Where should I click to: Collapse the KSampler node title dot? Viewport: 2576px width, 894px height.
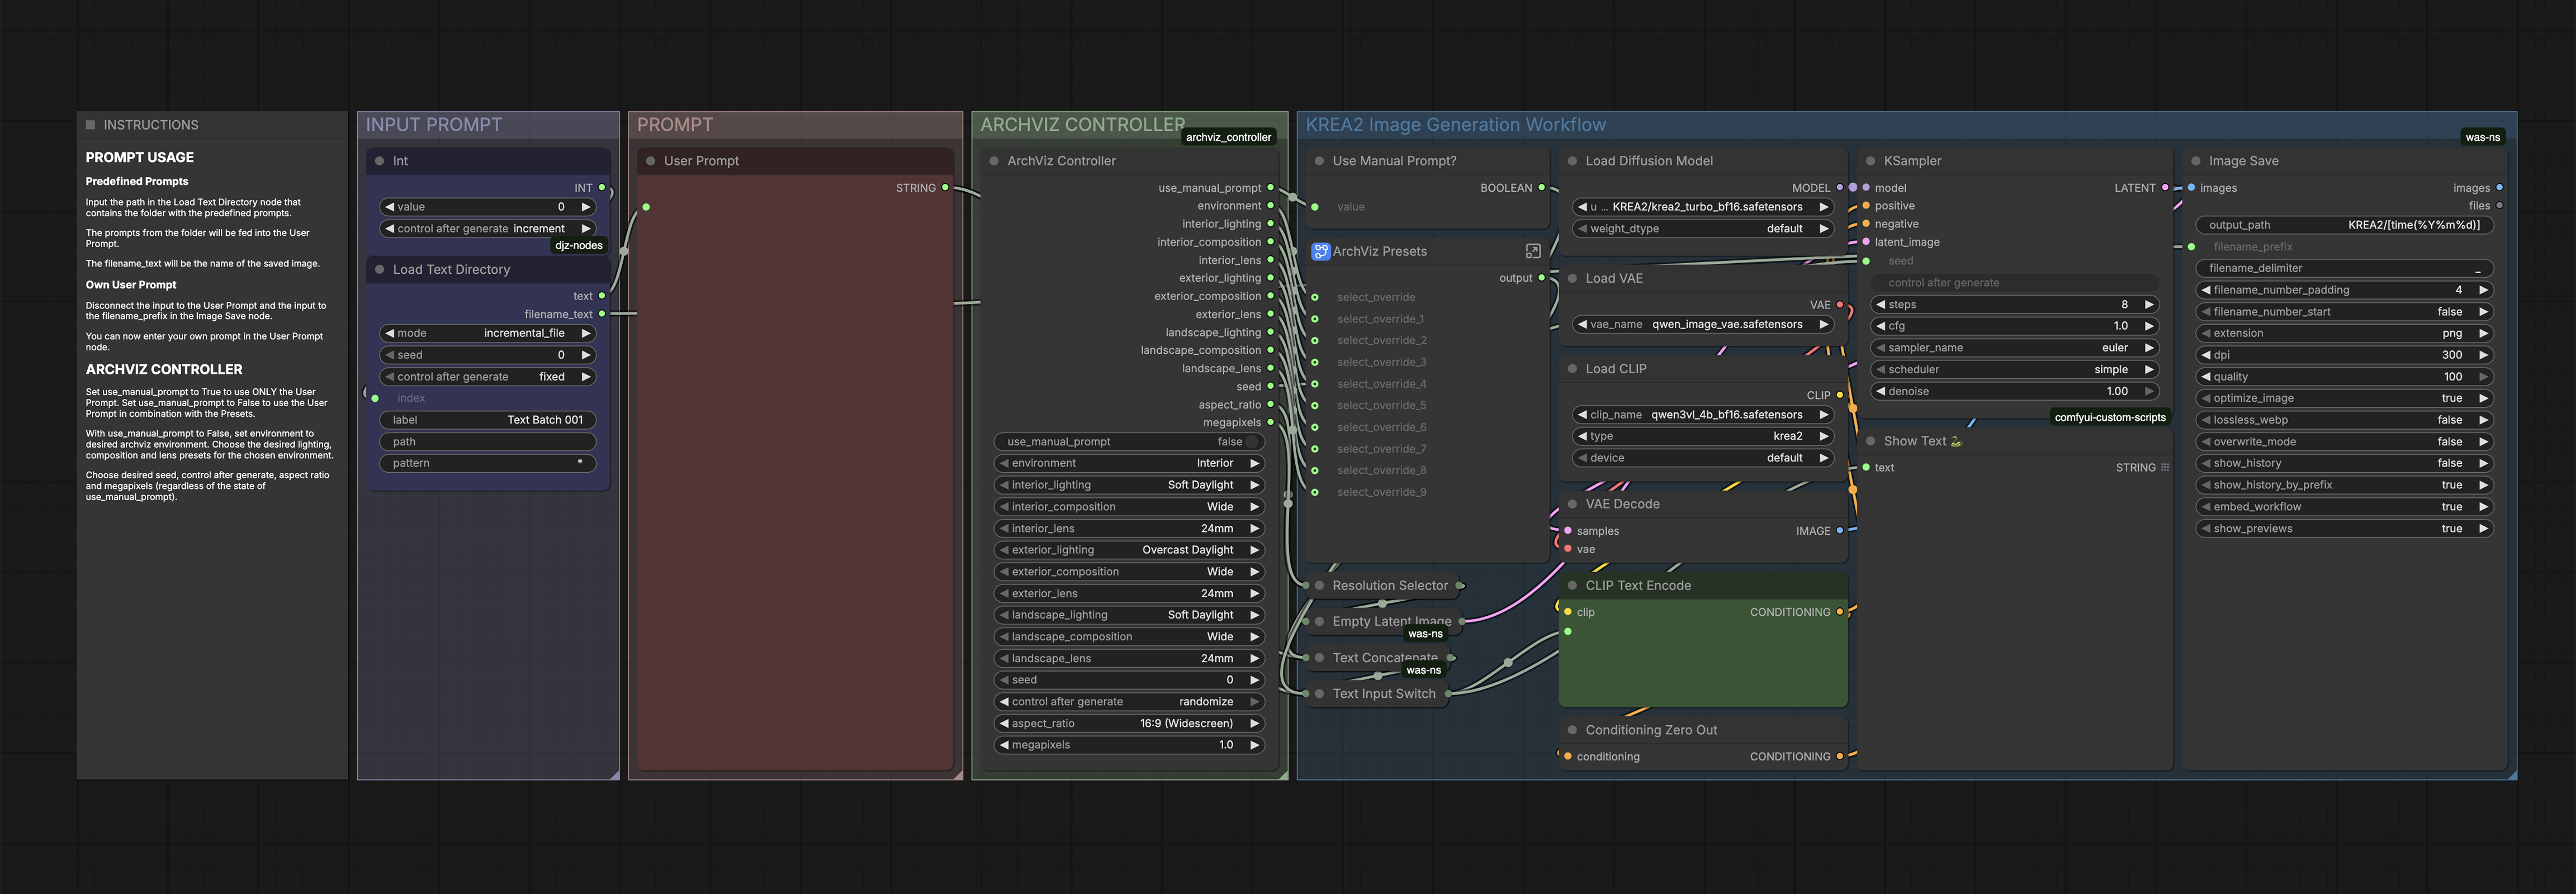(x=1871, y=161)
